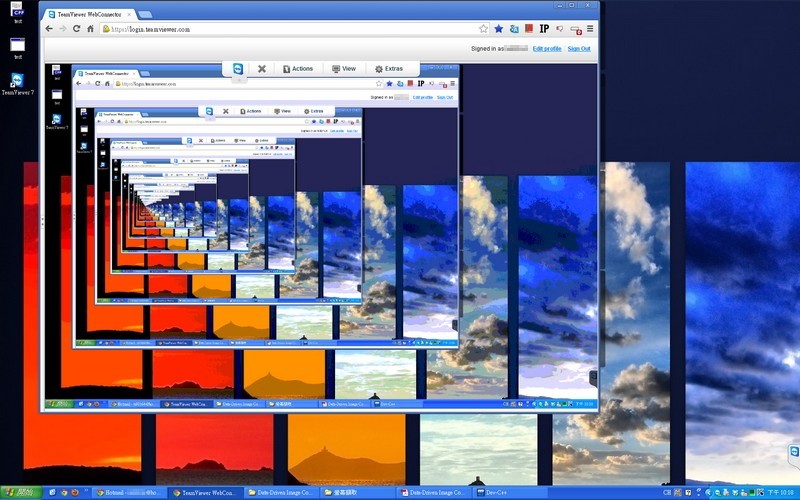This screenshot has width=800, height=500.
Task: Open a new browser tab
Action: (145, 15)
